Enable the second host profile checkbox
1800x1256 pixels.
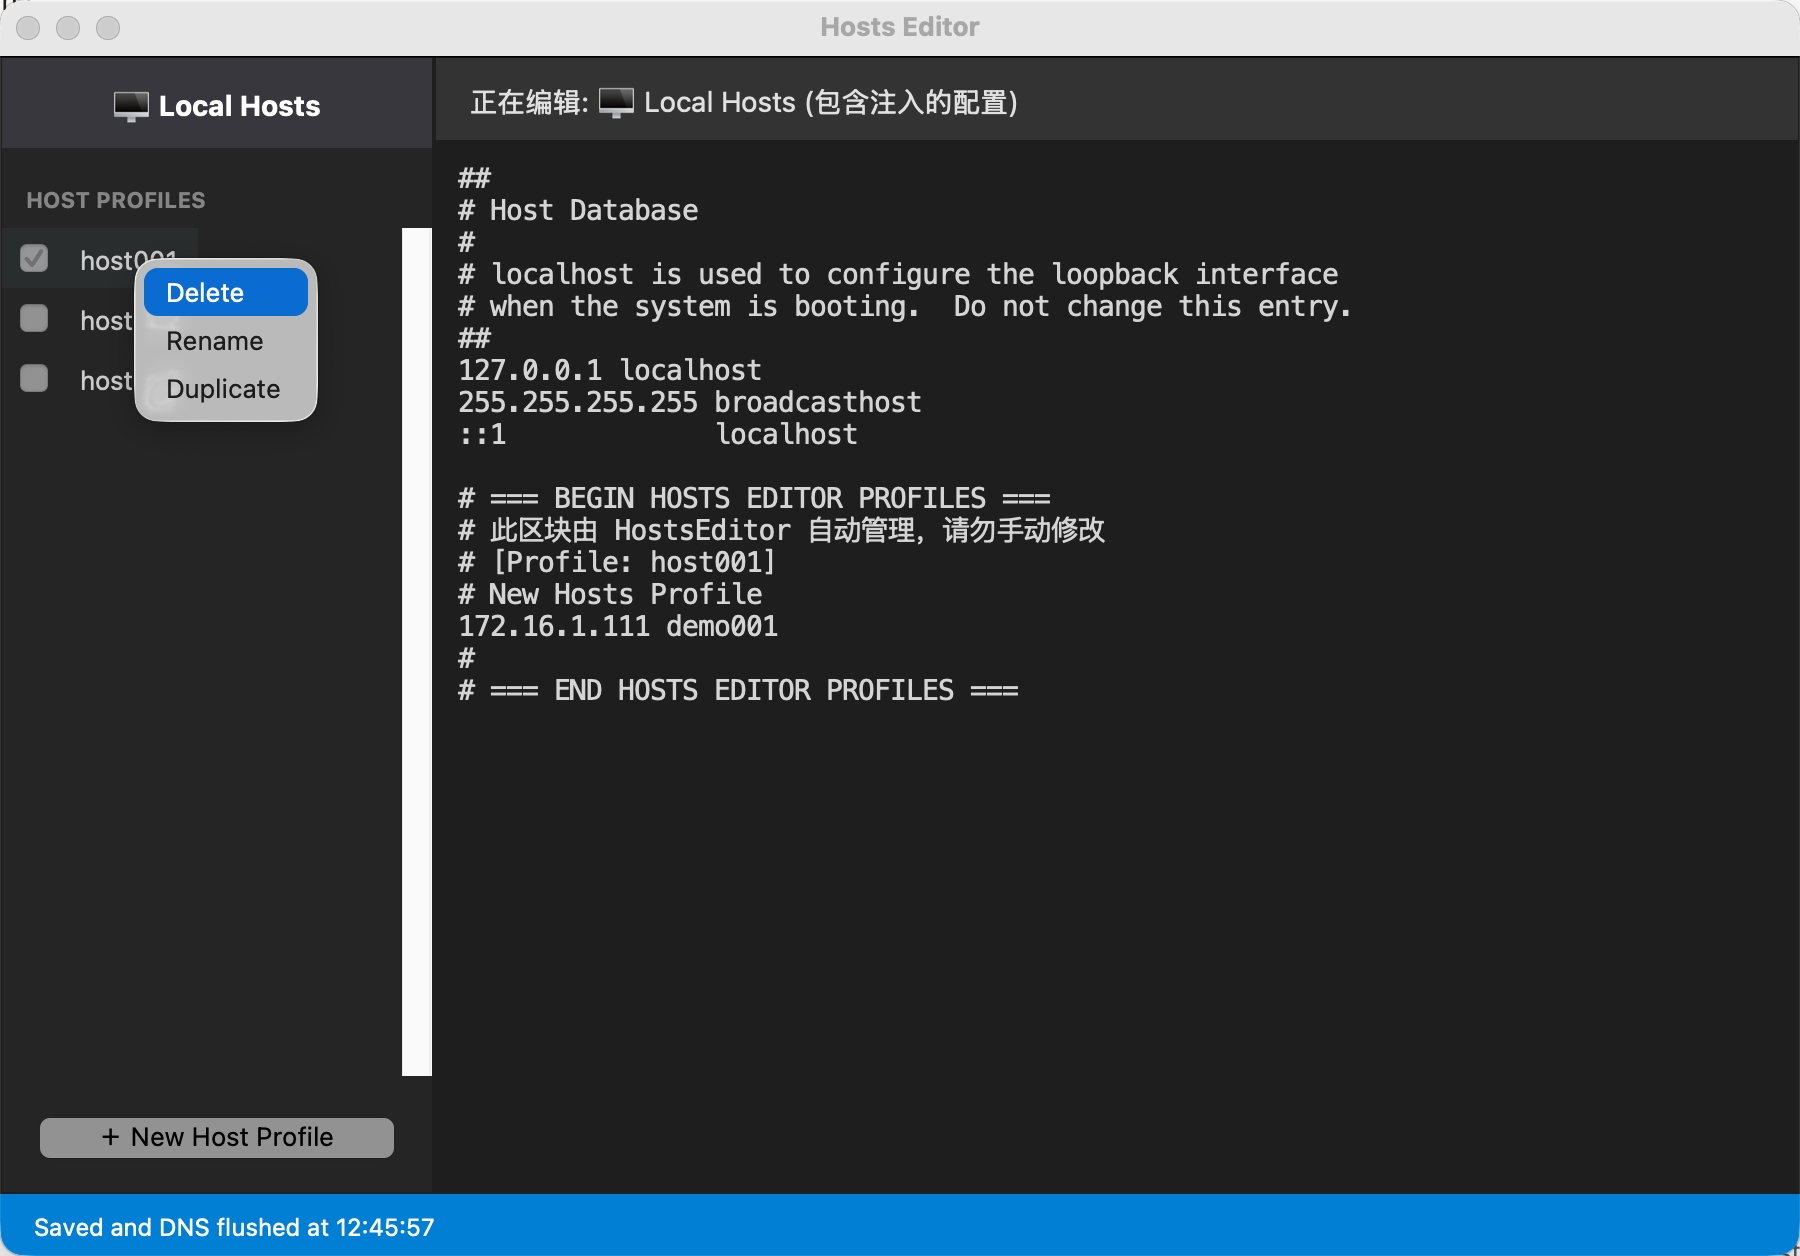coord(34,319)
